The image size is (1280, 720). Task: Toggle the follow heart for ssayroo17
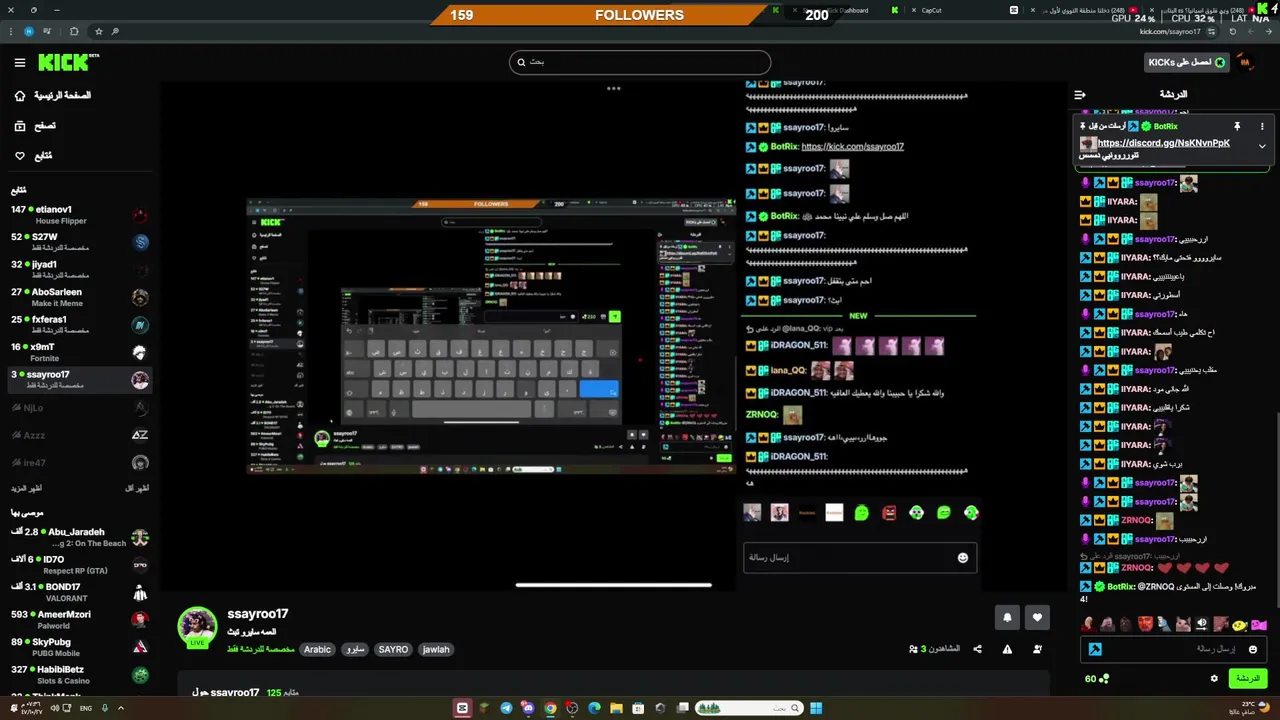1037,618
